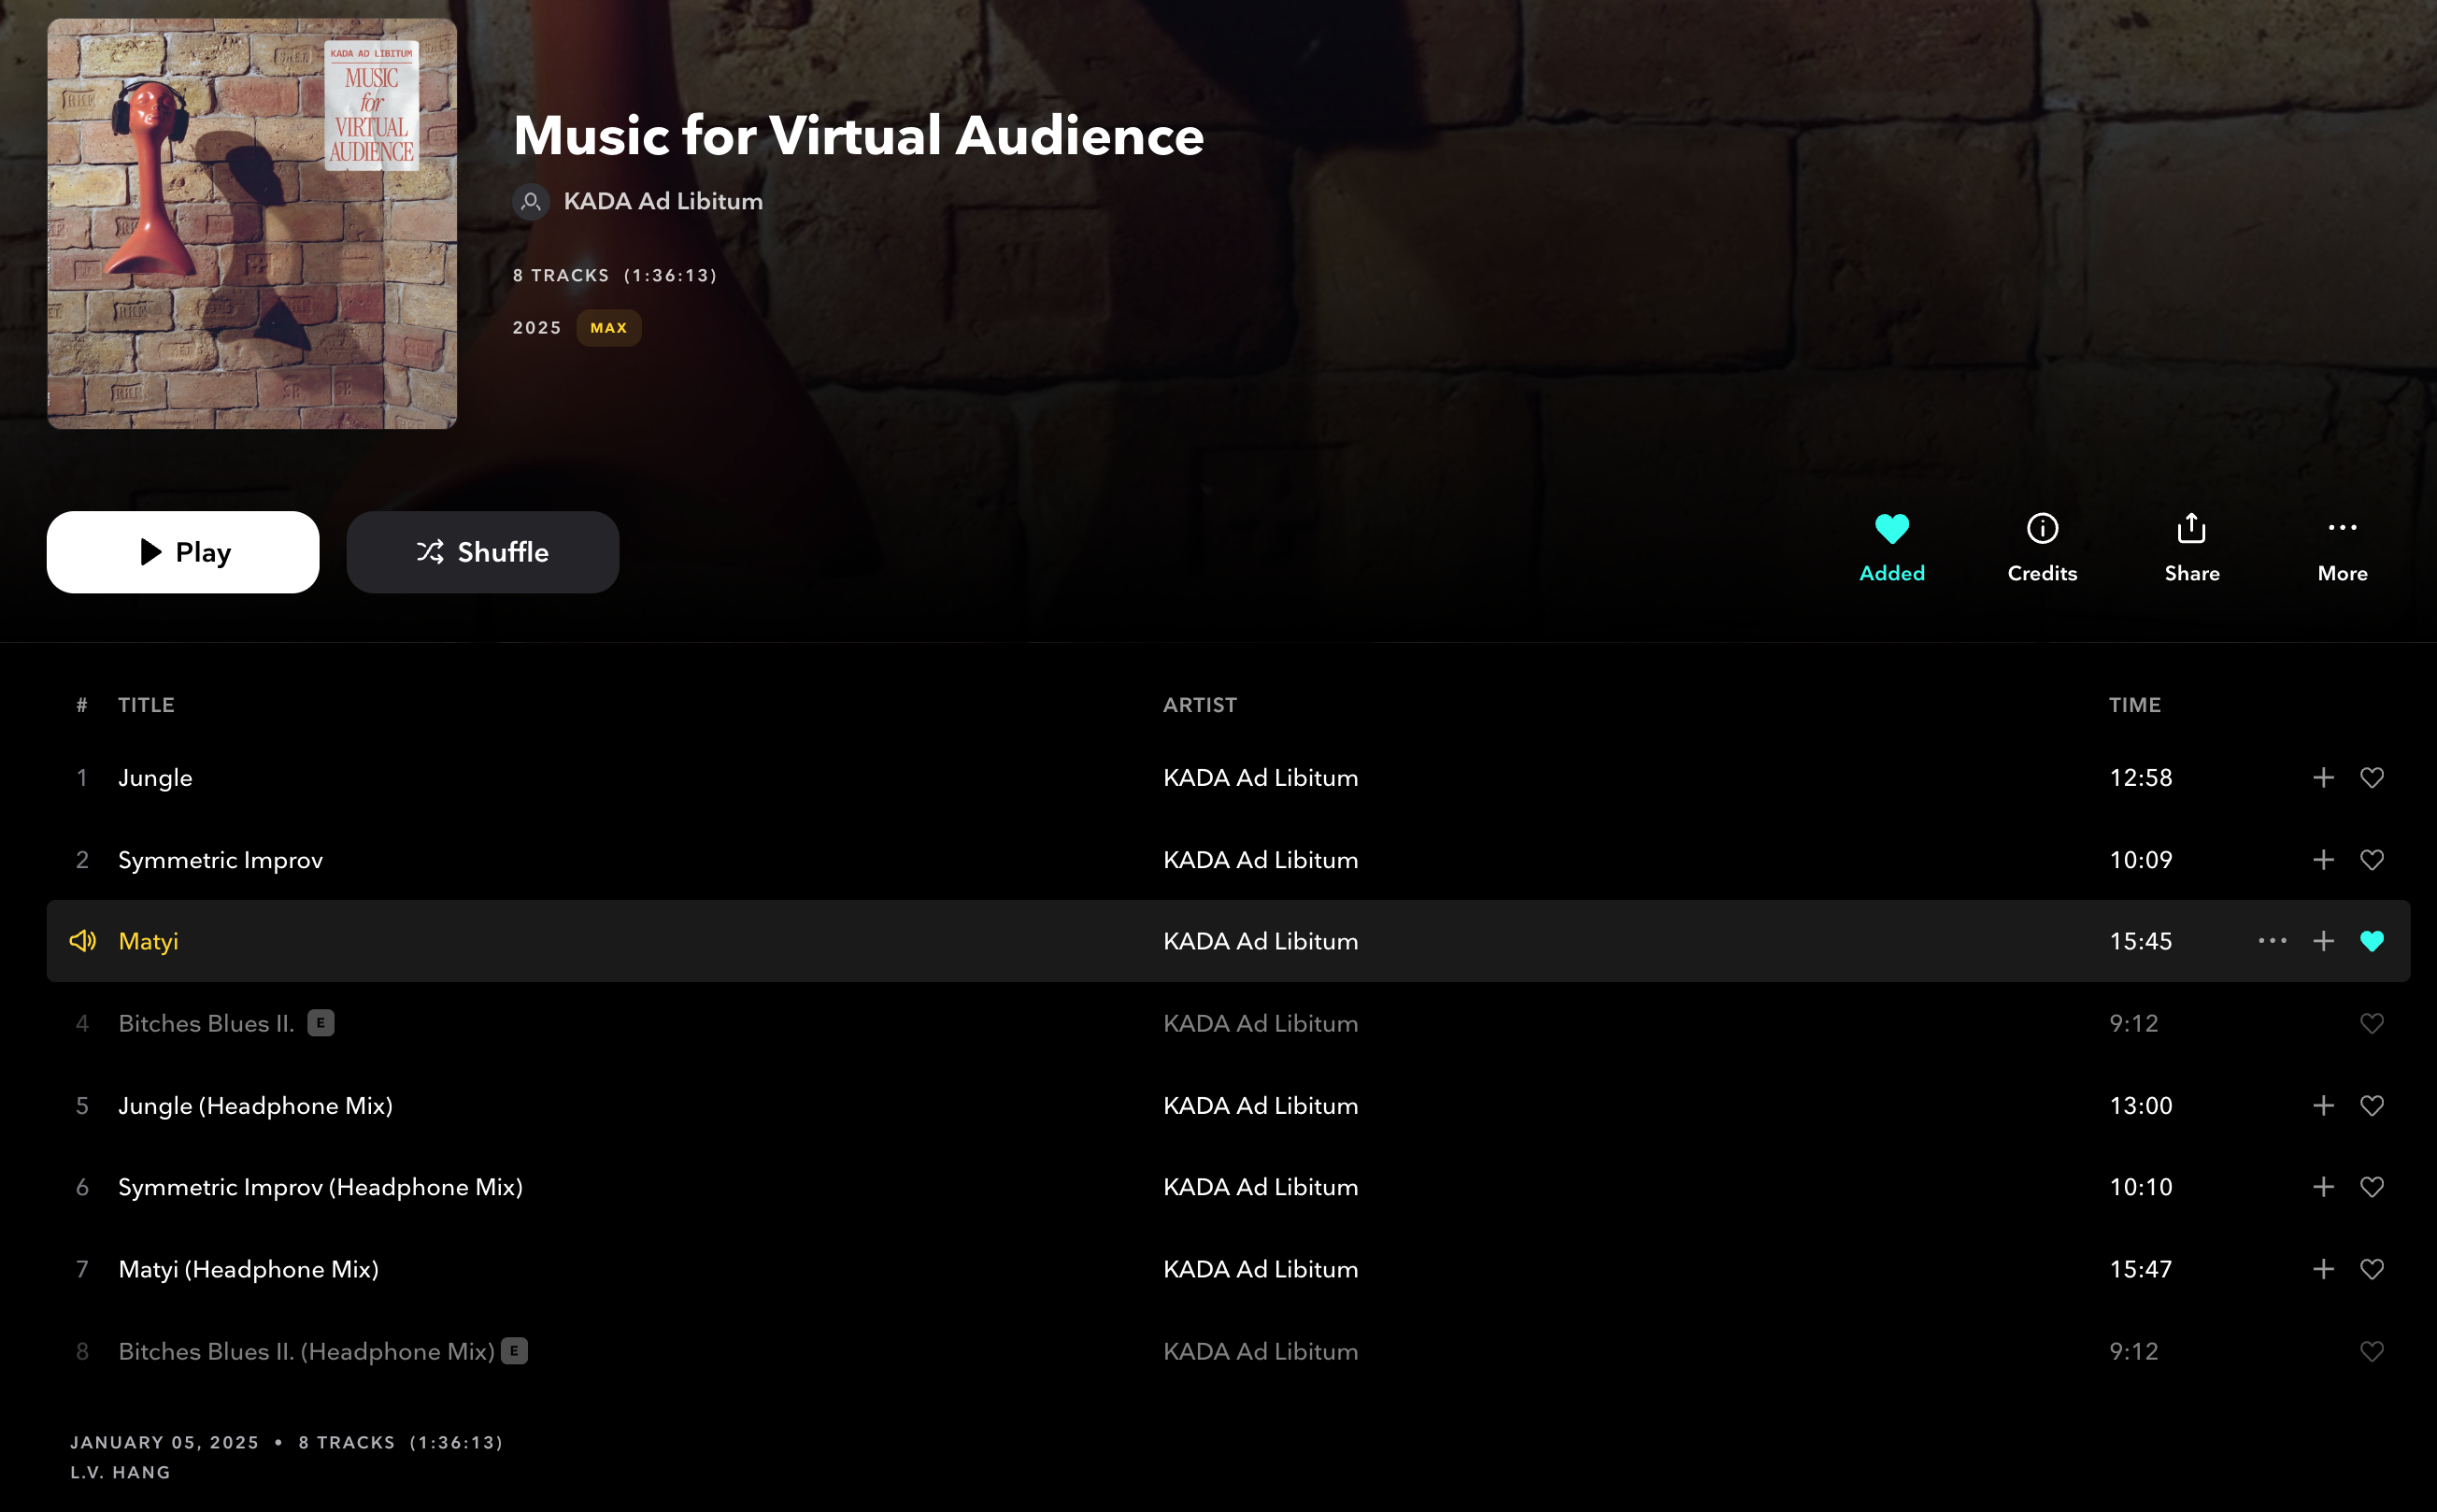2437x1512 pixels.
Task: Click the explicit badge on Bitches Blues II.
Action: point(320,1023)
